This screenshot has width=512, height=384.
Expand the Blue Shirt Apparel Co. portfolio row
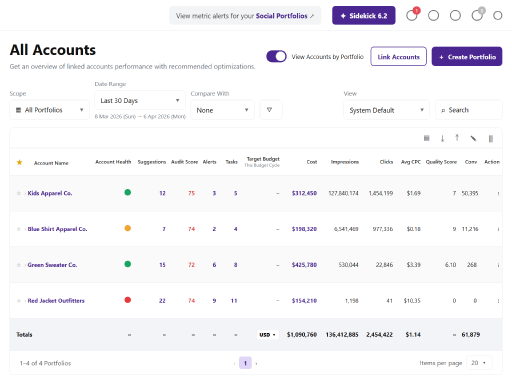pos(25,229)
